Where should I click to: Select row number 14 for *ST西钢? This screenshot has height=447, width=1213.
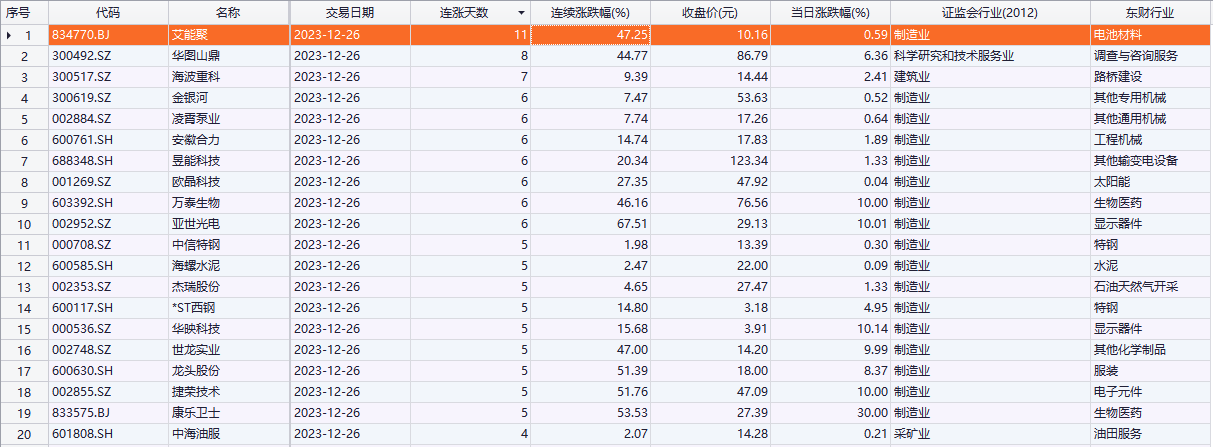28,308
